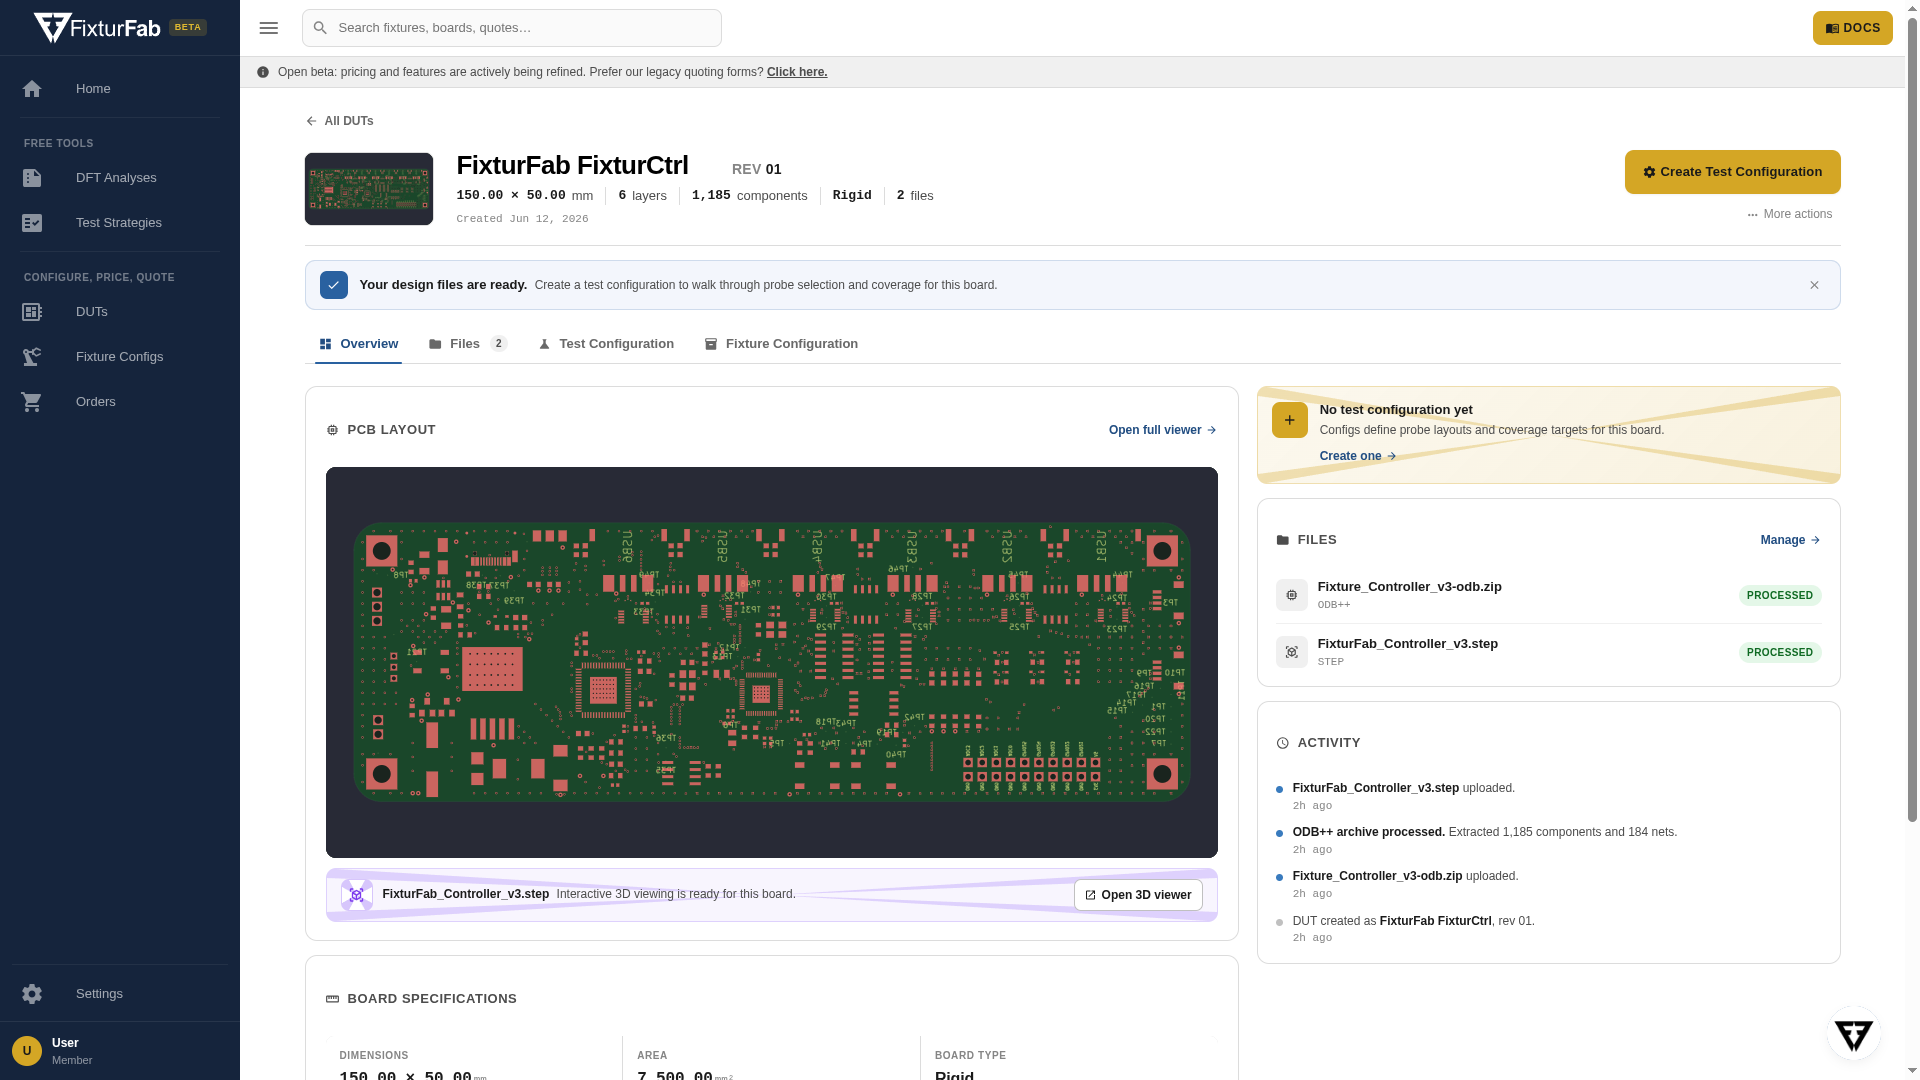Click the '1,185 components' stat
The image size is (1920, 1080).
coord(750,196)
